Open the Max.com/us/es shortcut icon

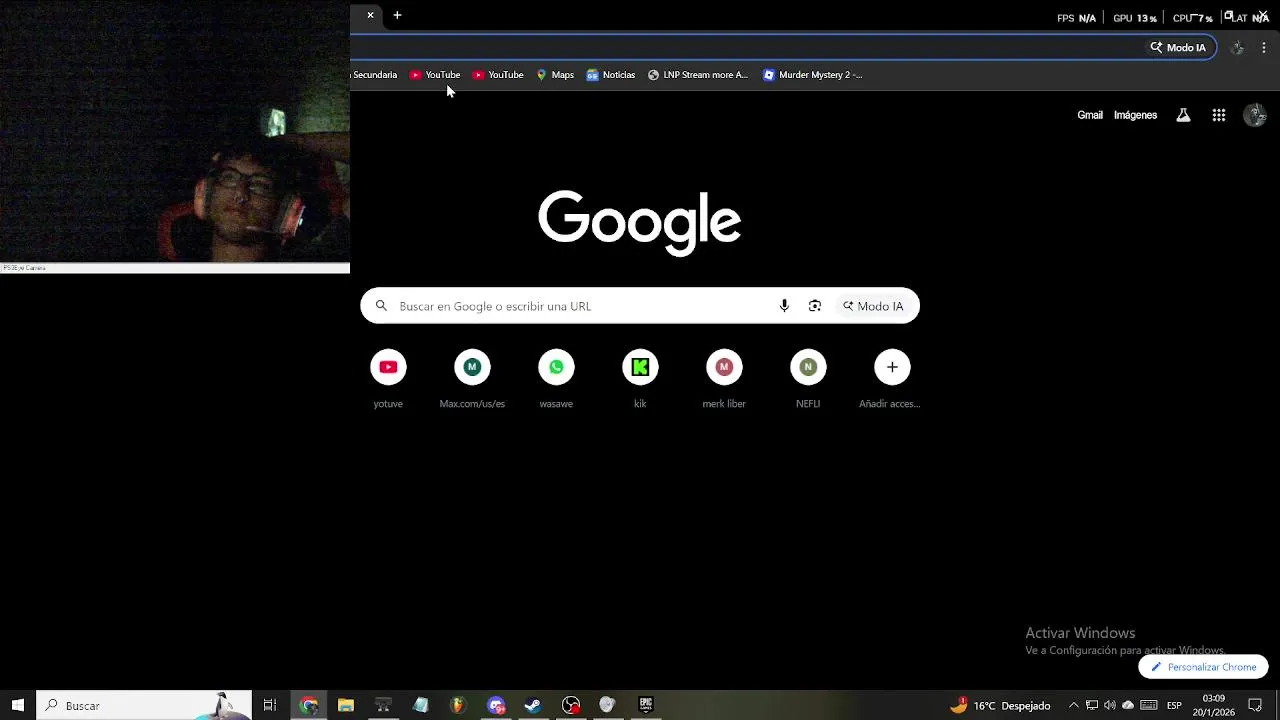coord(472,367)
